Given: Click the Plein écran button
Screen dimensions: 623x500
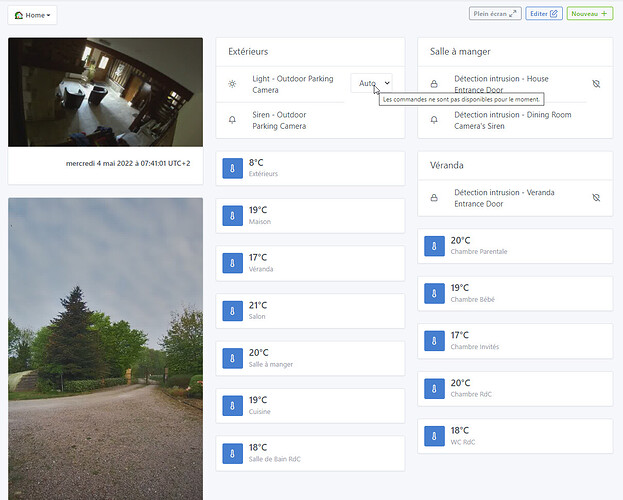Looking at the screenshot, I should pyautogui.click(x=495, y=14).
